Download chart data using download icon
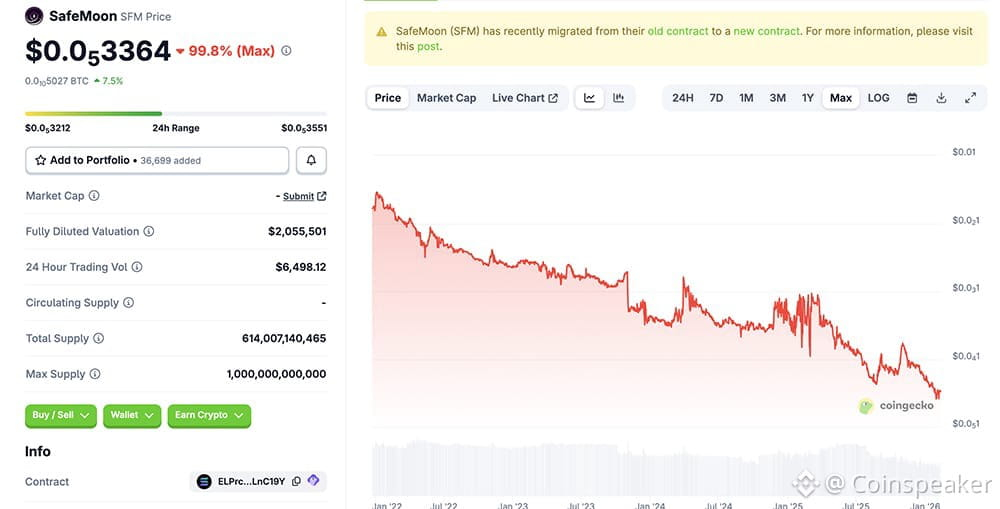 coord(941,98)
